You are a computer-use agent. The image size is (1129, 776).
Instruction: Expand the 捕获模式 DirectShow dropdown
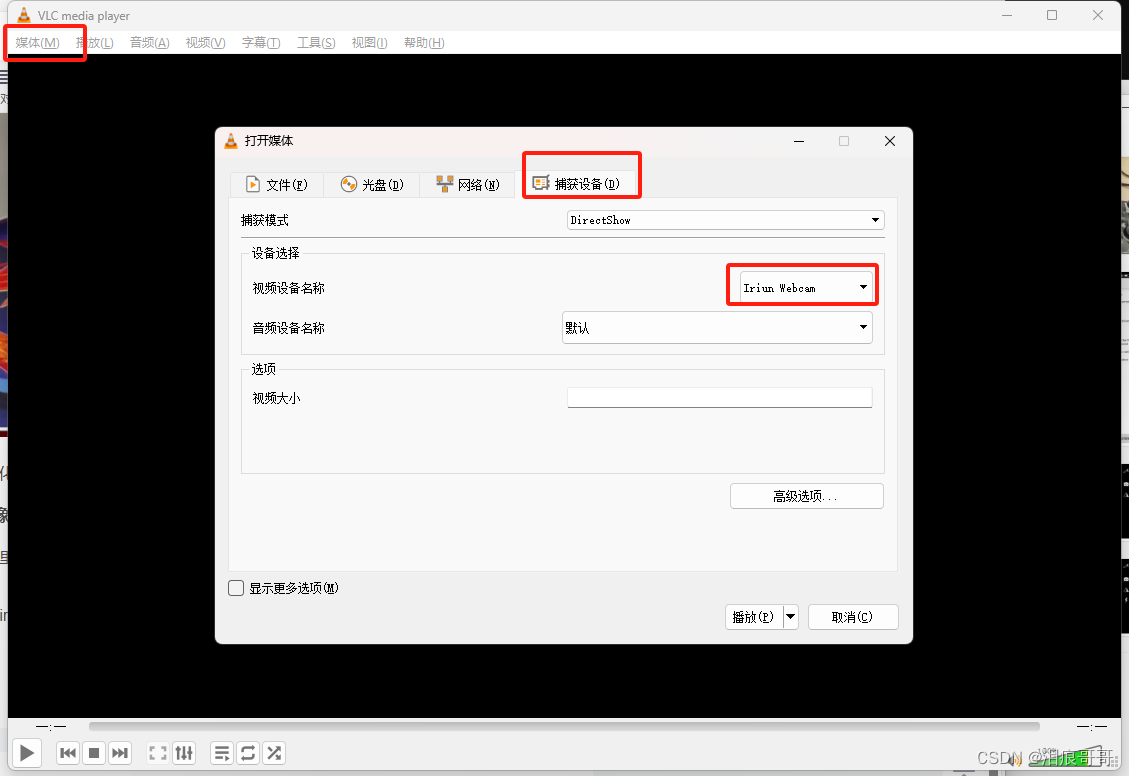click(726, 220)
